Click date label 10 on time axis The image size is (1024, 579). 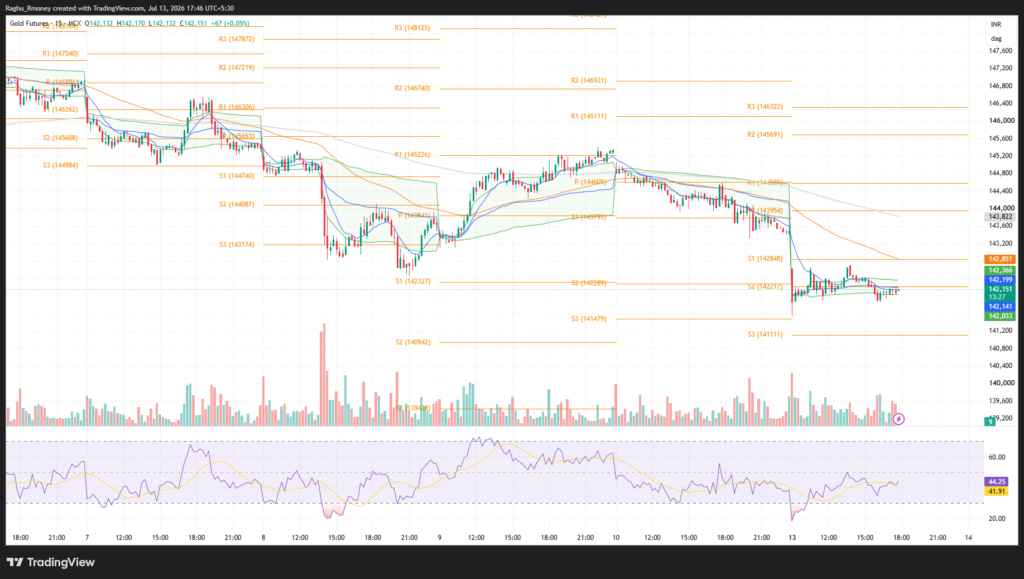point(616,537)
